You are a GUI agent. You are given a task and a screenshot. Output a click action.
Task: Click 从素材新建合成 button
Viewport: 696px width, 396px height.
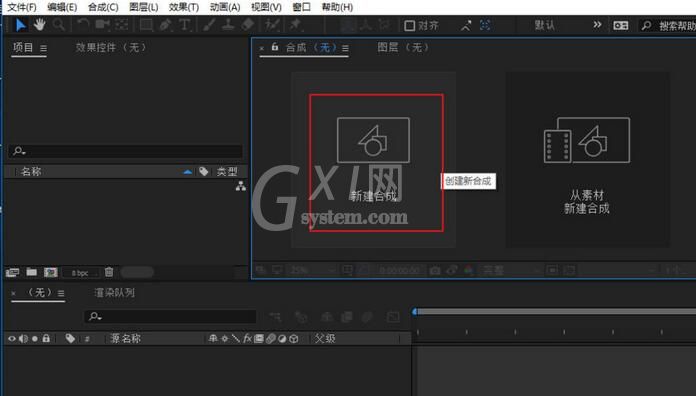(x=588, y=160)
